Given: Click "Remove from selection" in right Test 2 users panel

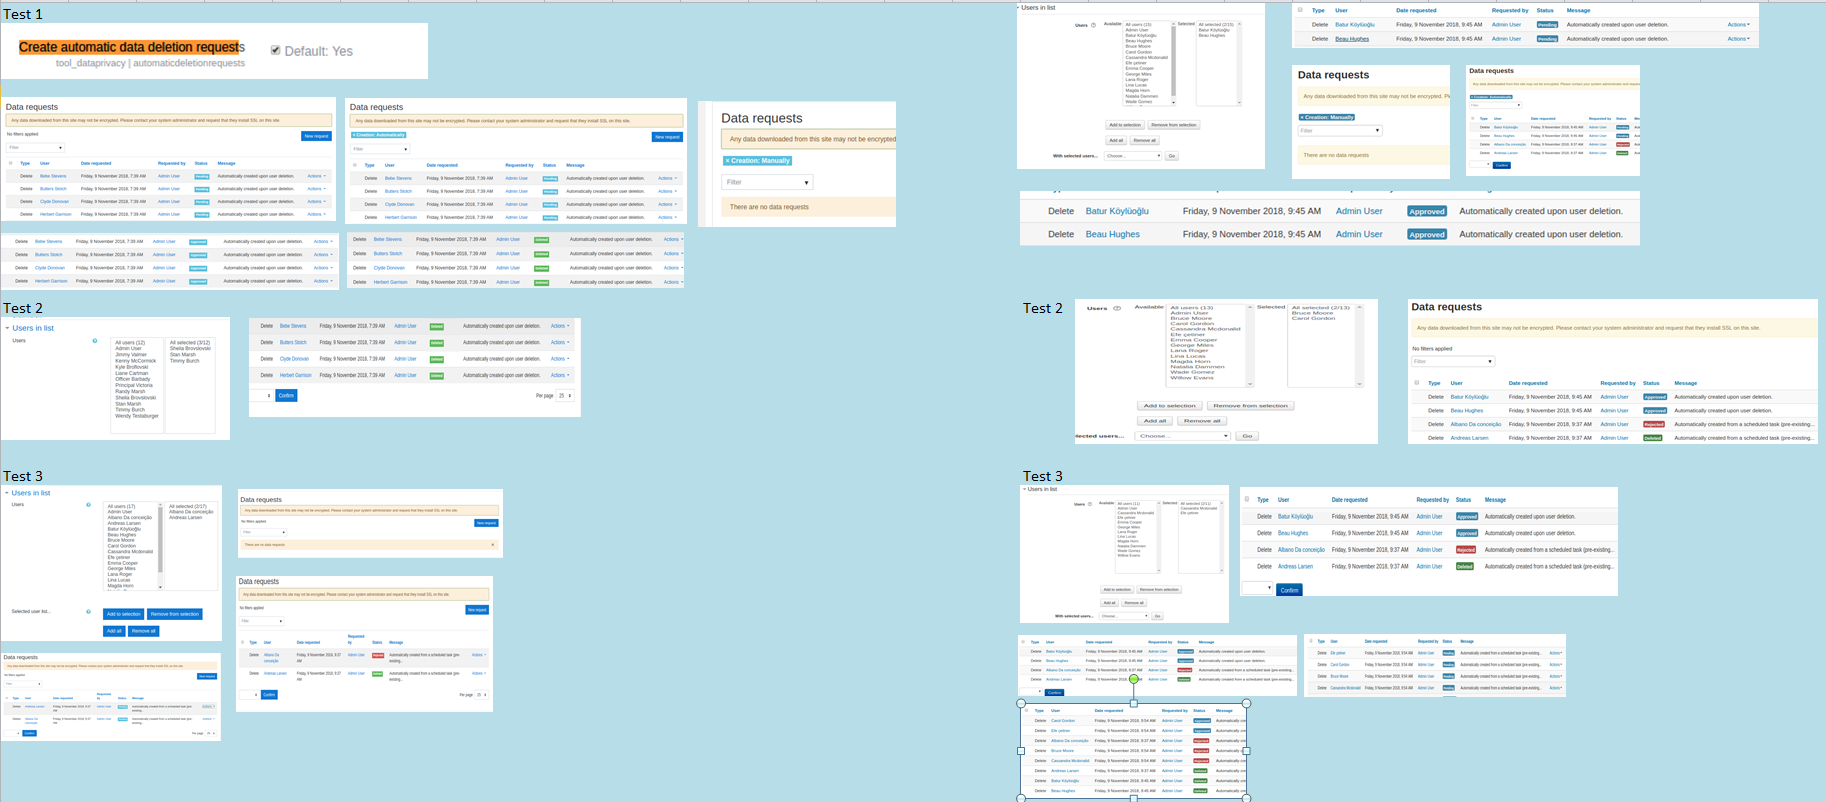Looking at the screenshot, I should click(x=1251, y=406).
